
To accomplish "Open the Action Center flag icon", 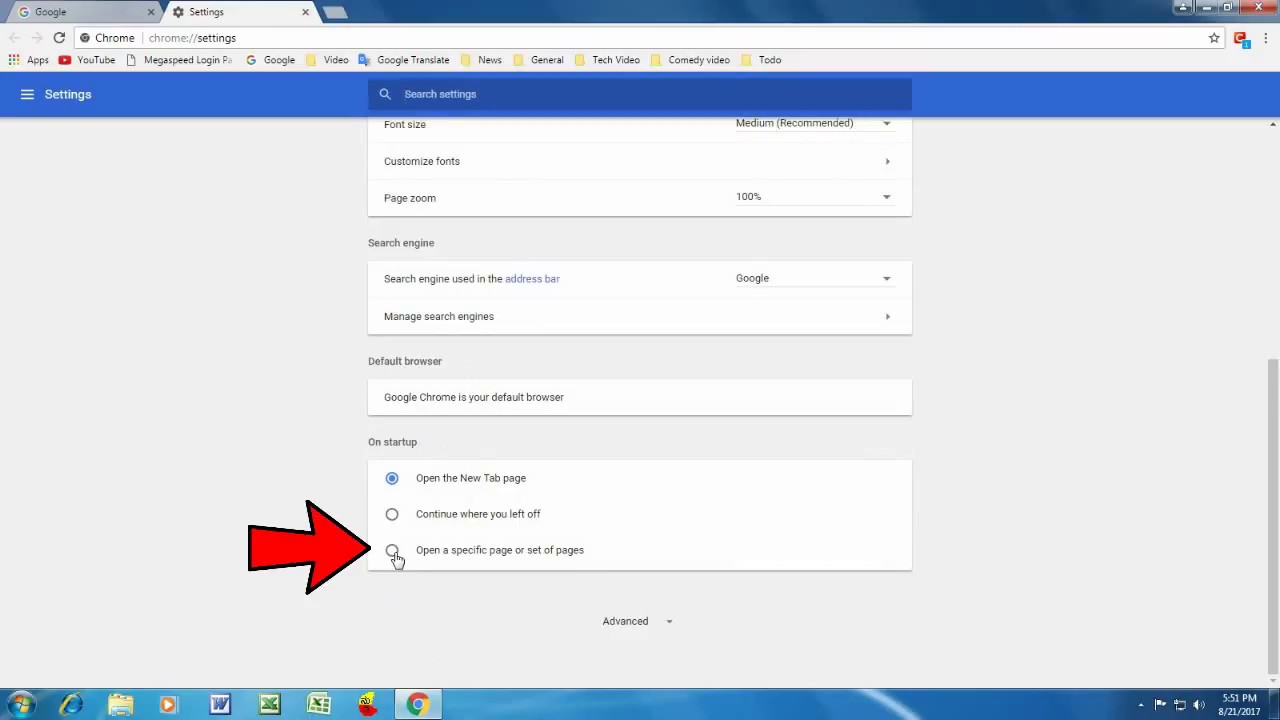I will [1160, 705].
